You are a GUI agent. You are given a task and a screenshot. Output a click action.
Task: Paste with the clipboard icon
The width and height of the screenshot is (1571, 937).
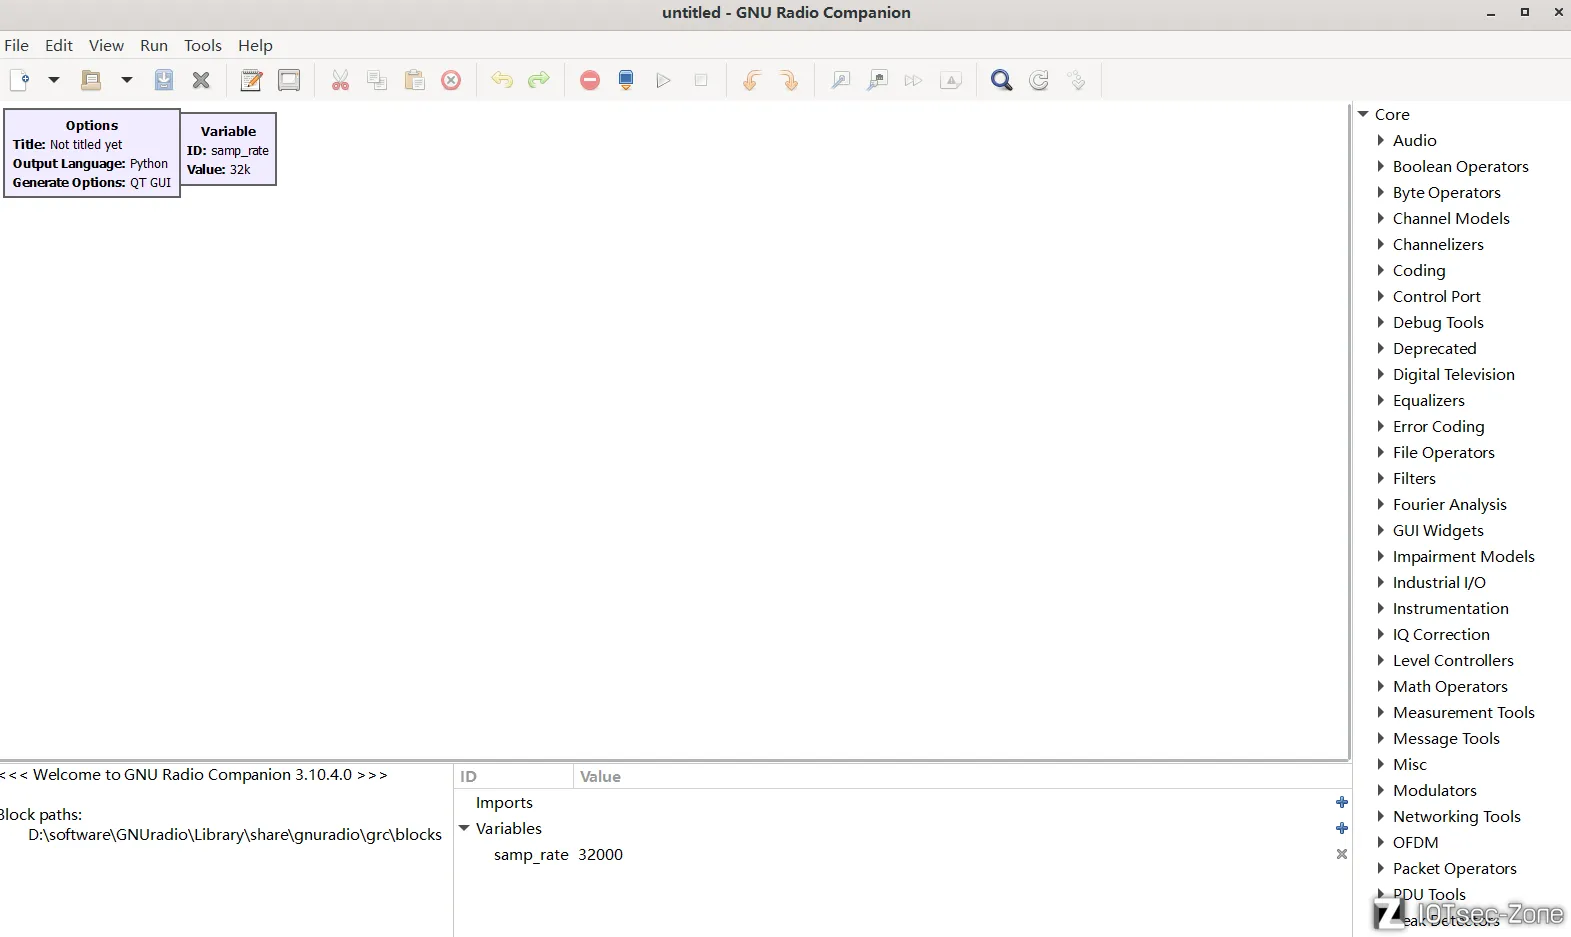coord(414,80)
